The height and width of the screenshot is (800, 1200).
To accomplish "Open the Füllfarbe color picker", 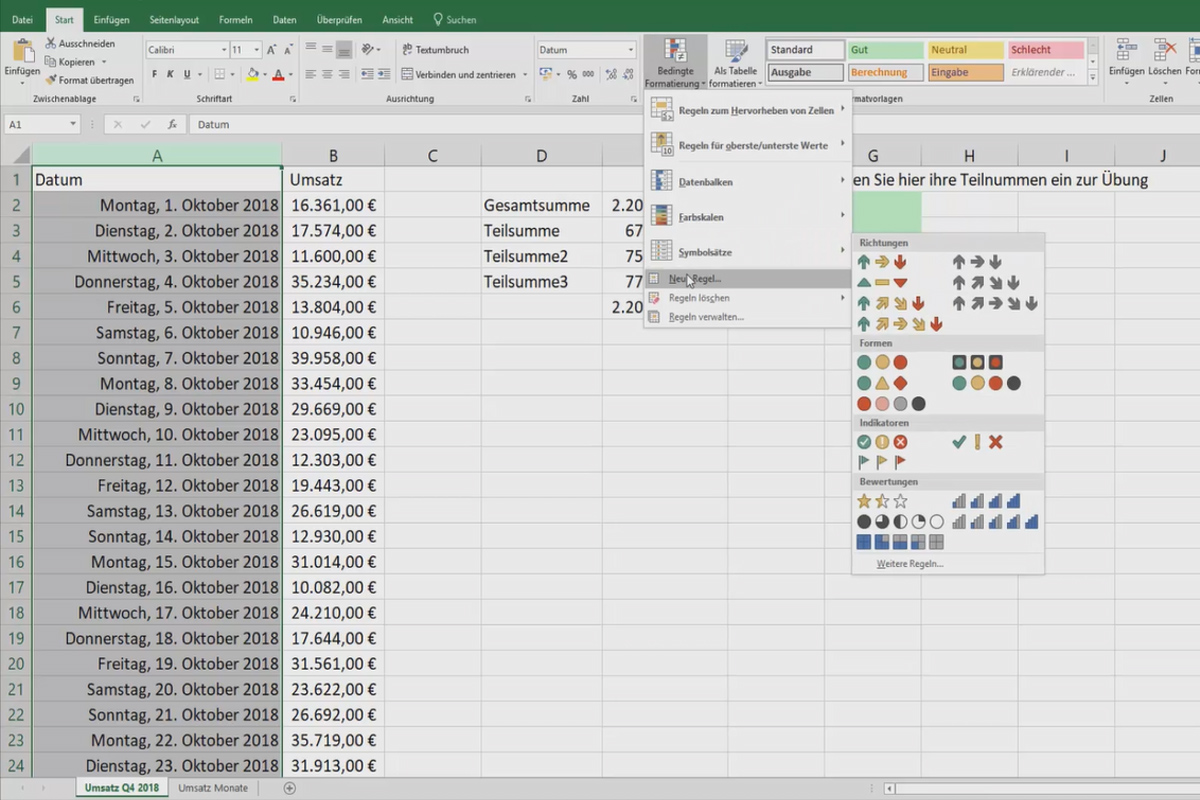I will pos(254,73).
